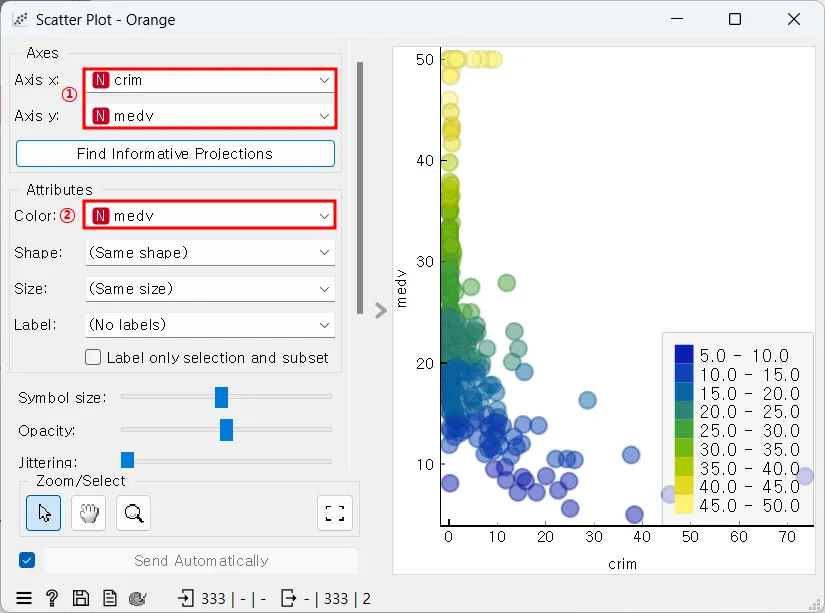Click Find Informative Projections button

click(175, 154)
